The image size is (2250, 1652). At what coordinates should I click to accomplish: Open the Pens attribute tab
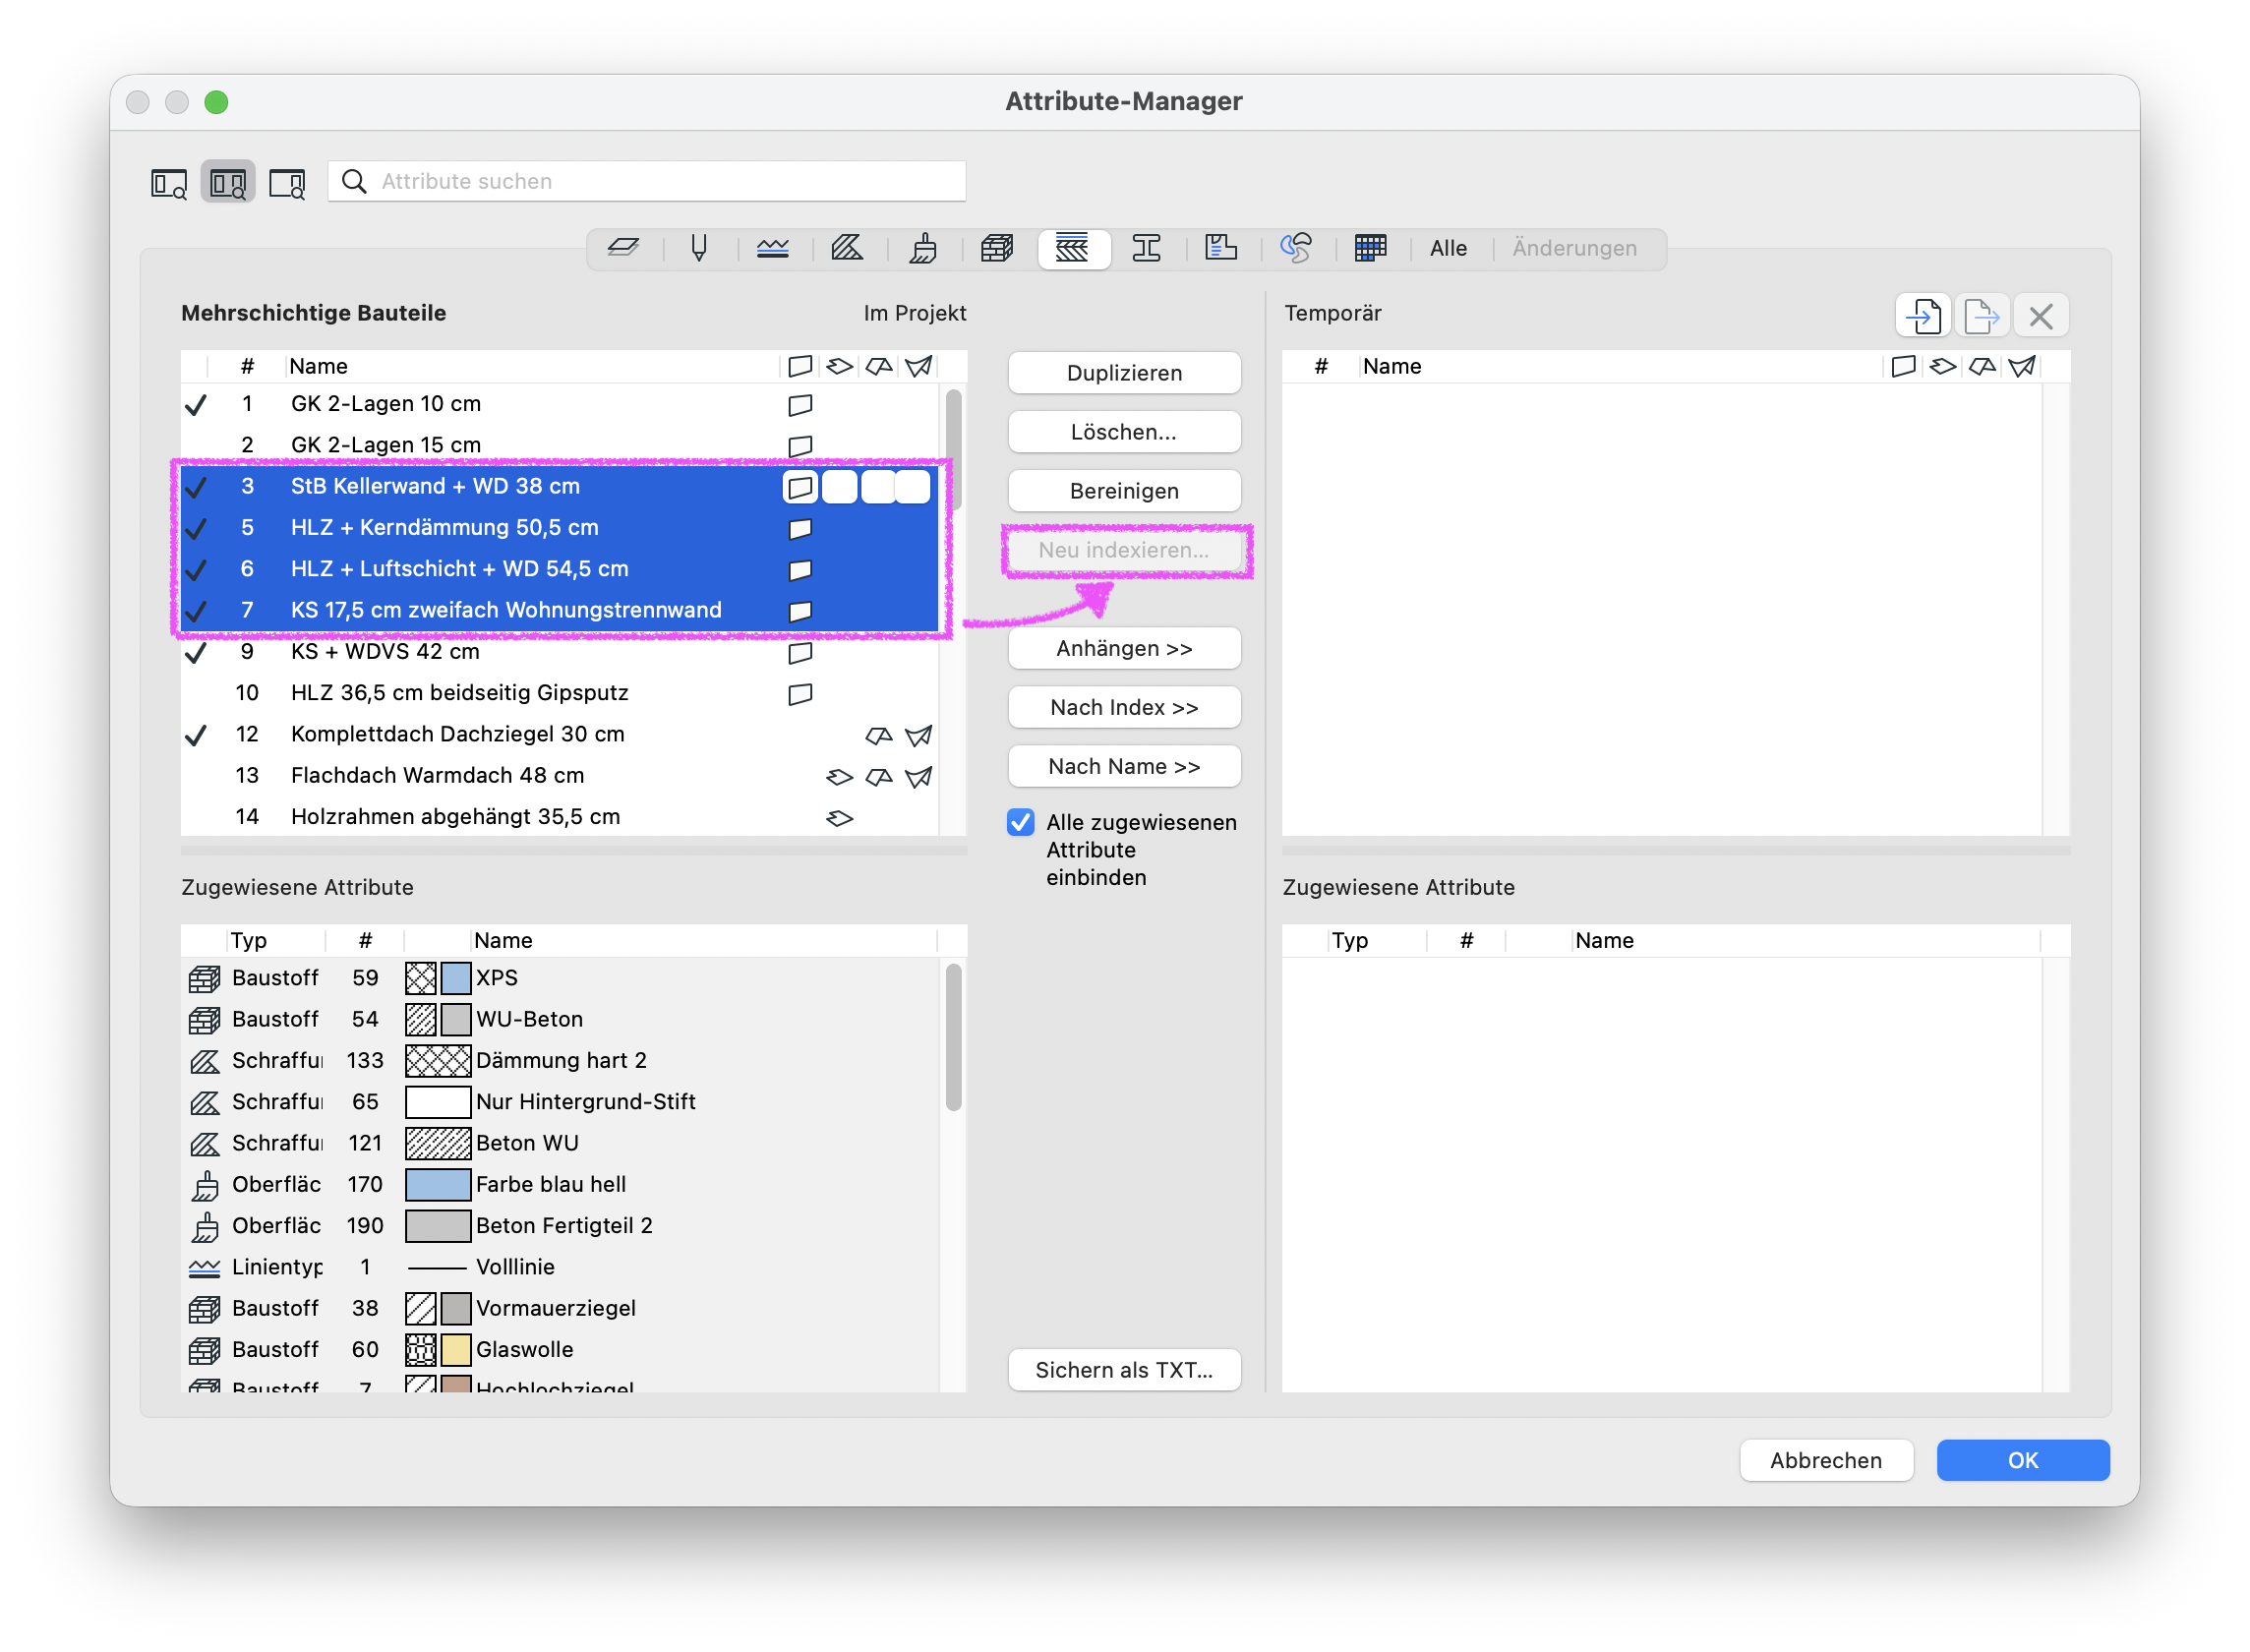click(x=699, y=248)
